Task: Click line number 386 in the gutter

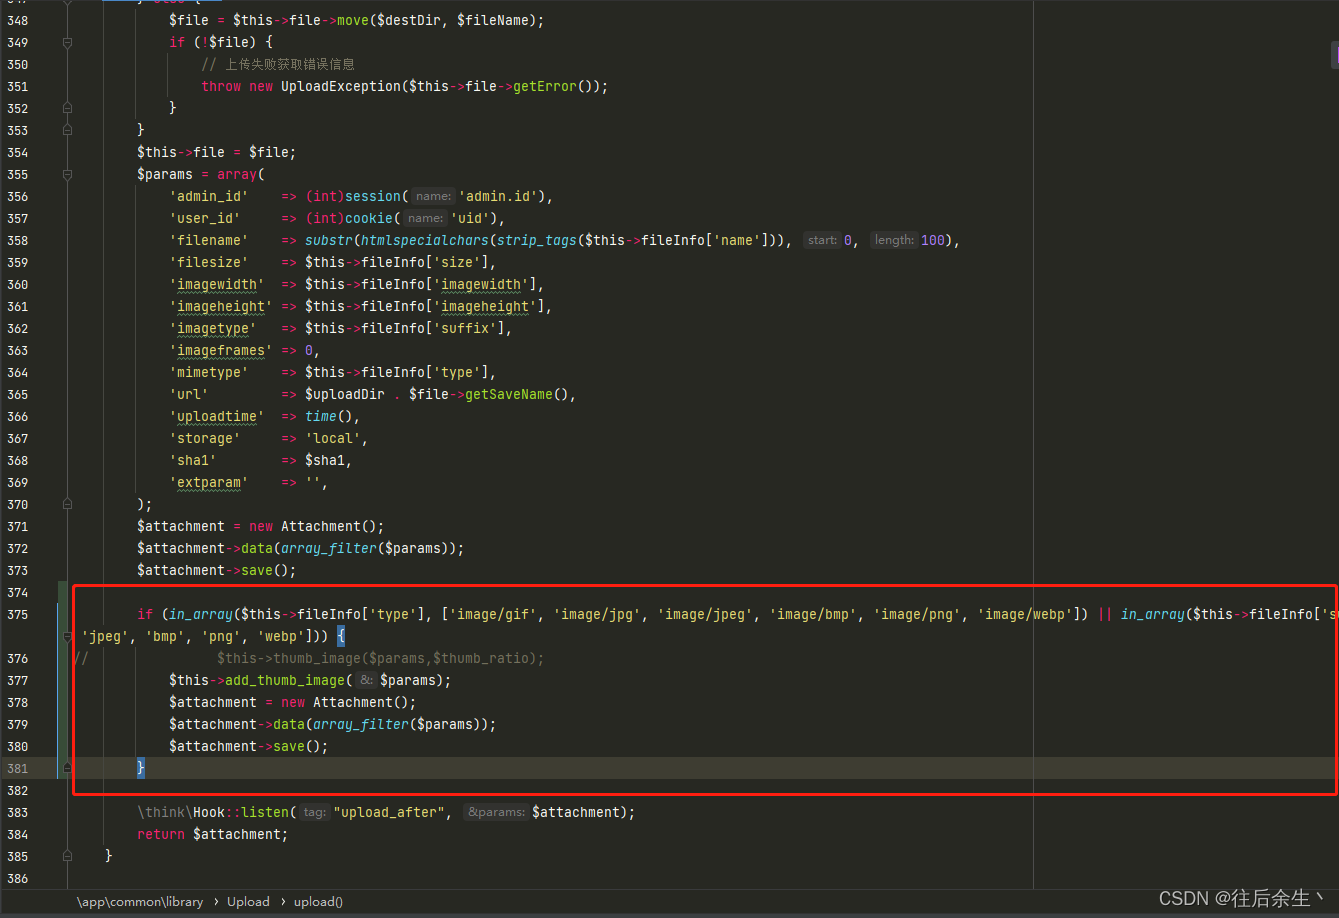Action: coord(17,878)
